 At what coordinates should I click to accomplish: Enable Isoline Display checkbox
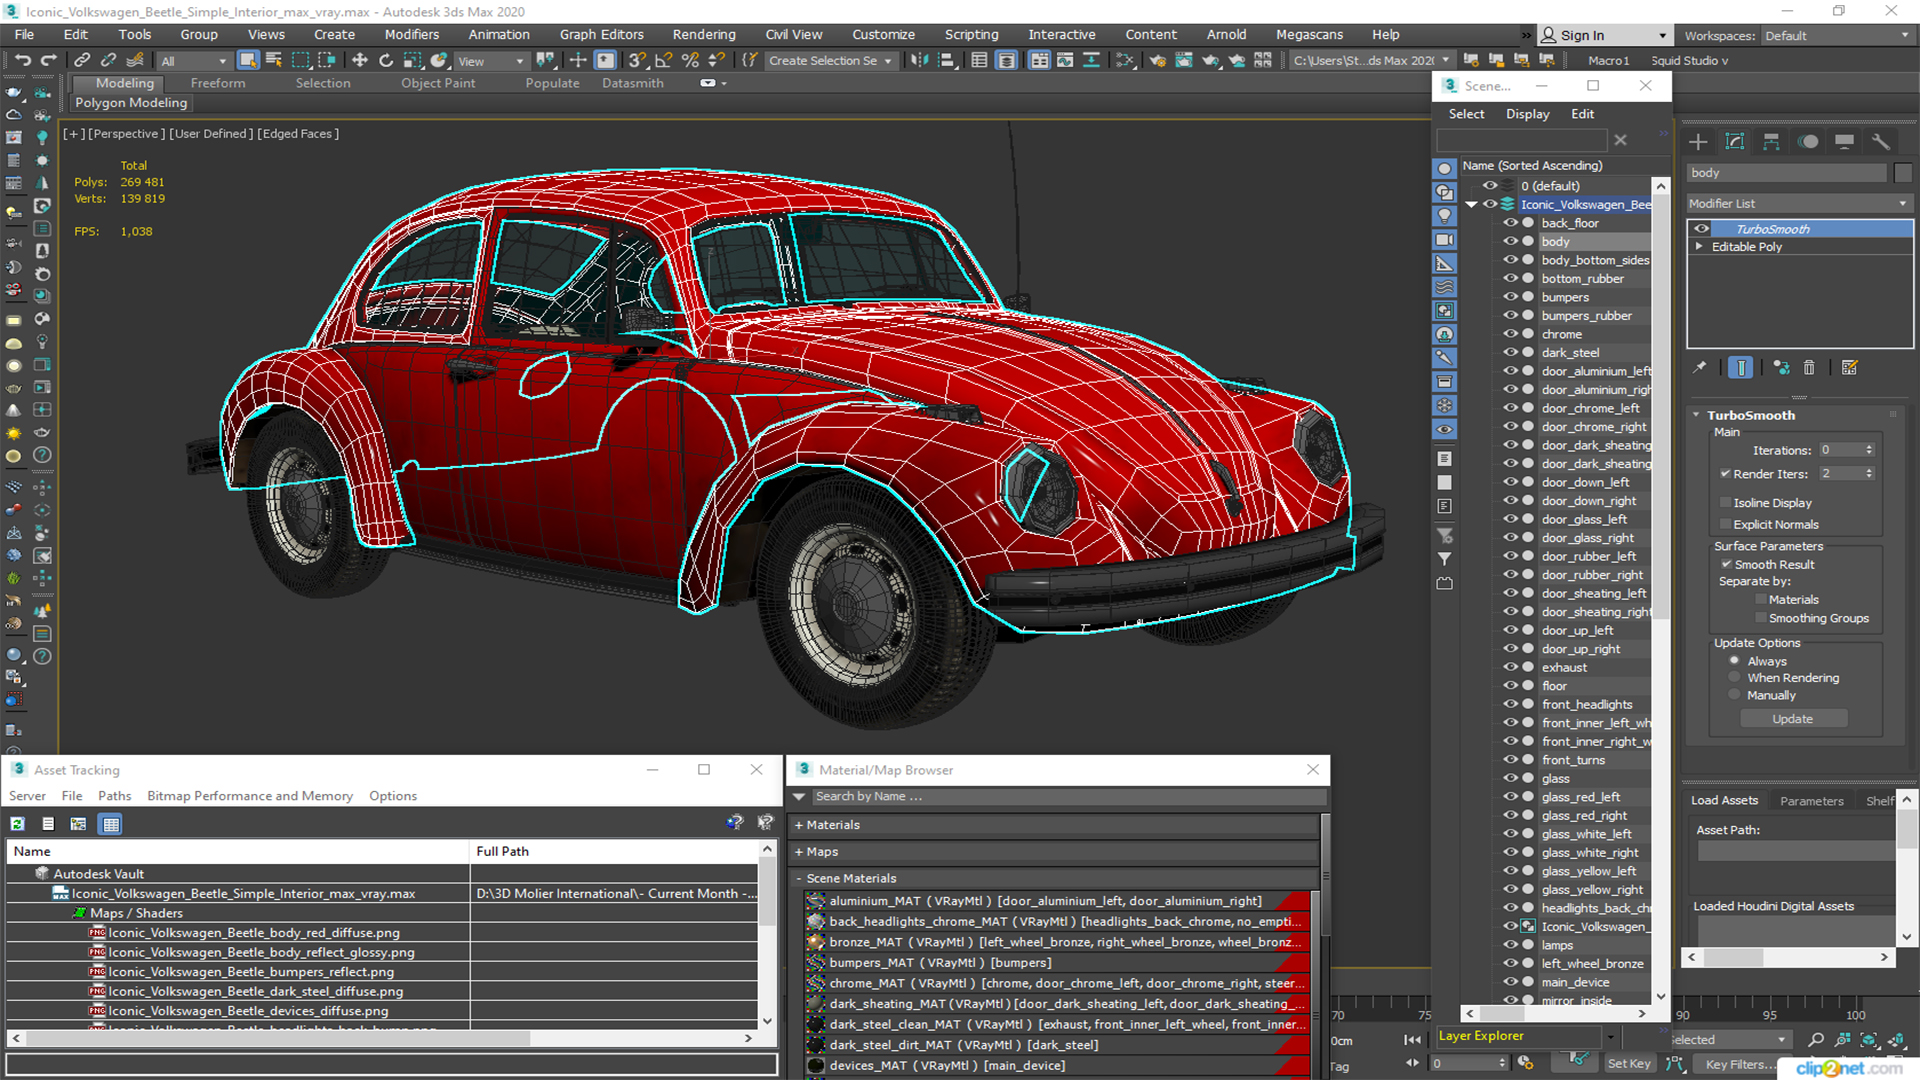click(x=1725, y=503)
